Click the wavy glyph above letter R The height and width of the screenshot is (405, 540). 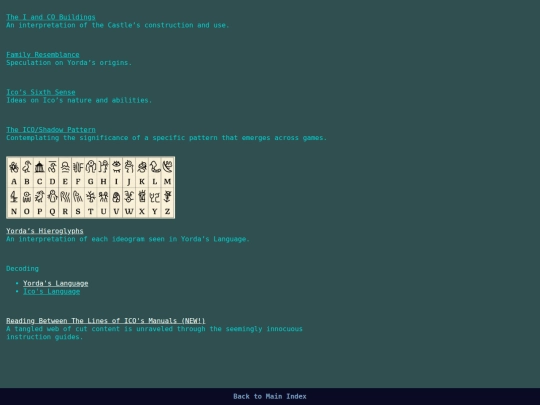pos(65,197)
